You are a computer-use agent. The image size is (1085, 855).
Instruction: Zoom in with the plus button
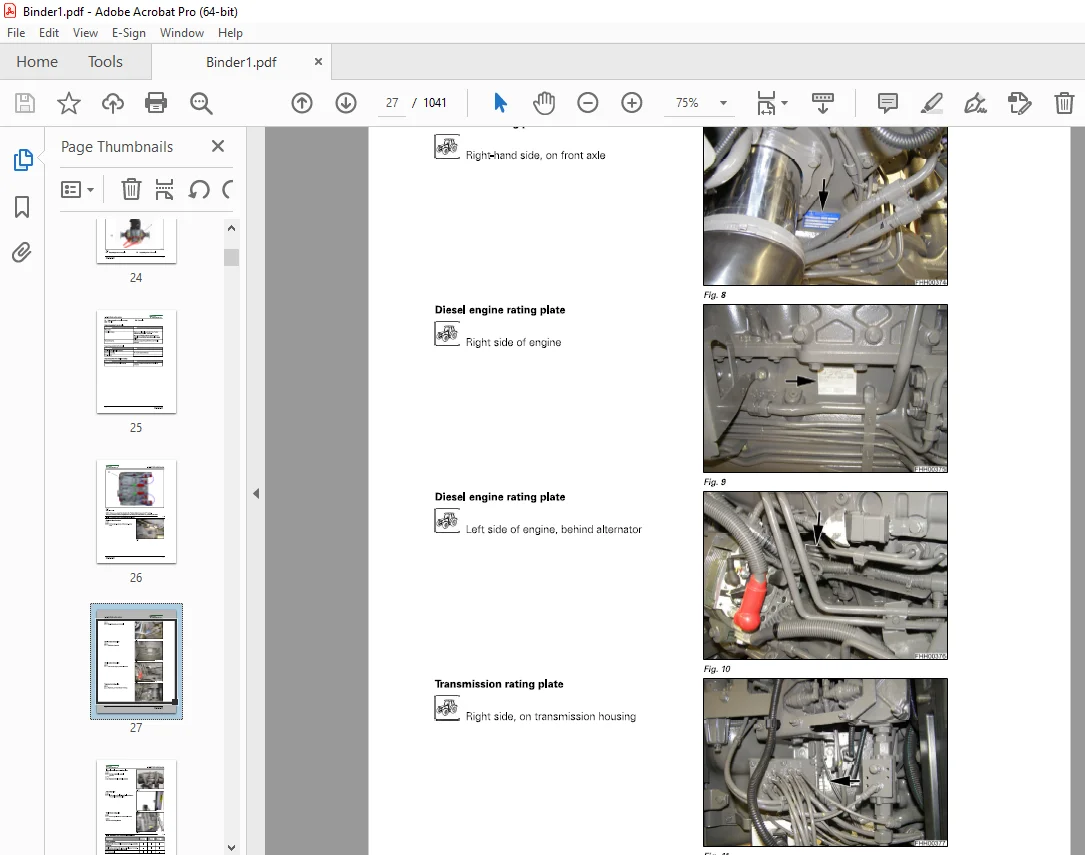632,103
